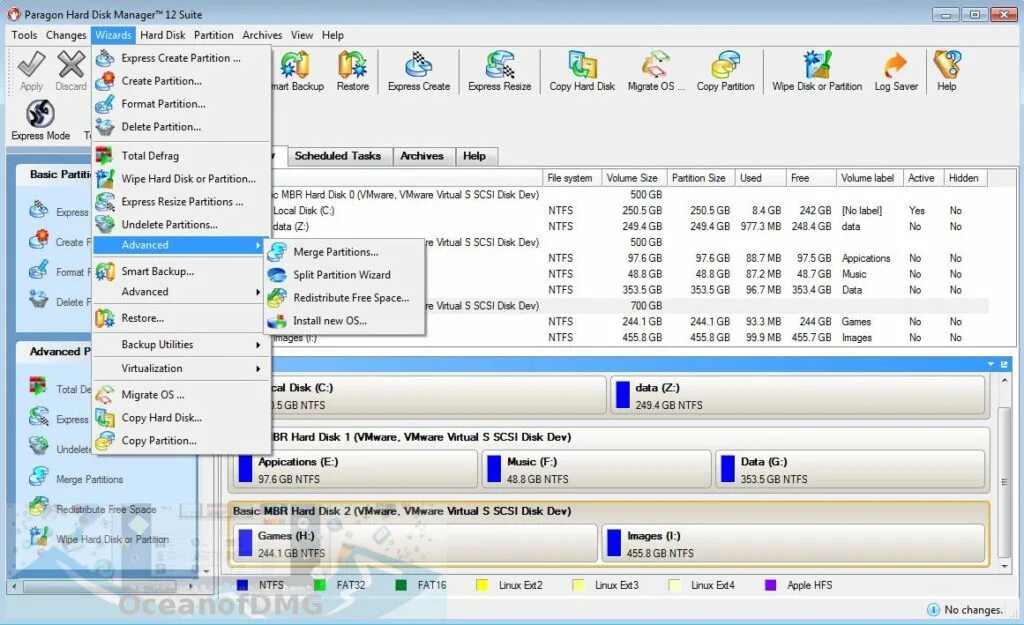1024x625 pixels.
Task: Open the Tools menu
Action: tap(24, 35)
